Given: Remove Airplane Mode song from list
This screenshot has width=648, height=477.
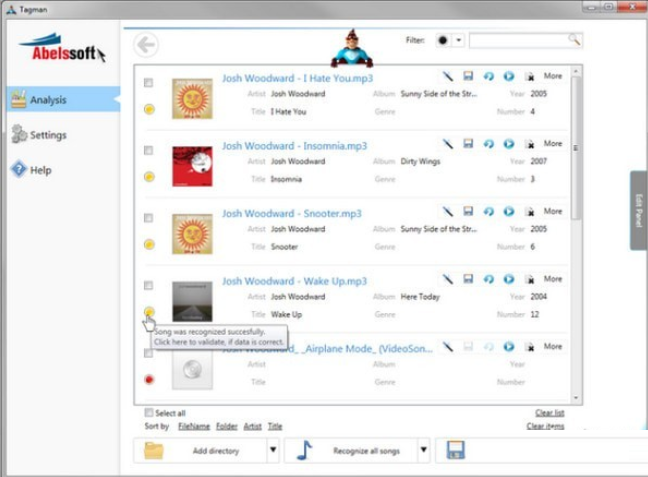Looking at the screenshot, I should 529,347.
